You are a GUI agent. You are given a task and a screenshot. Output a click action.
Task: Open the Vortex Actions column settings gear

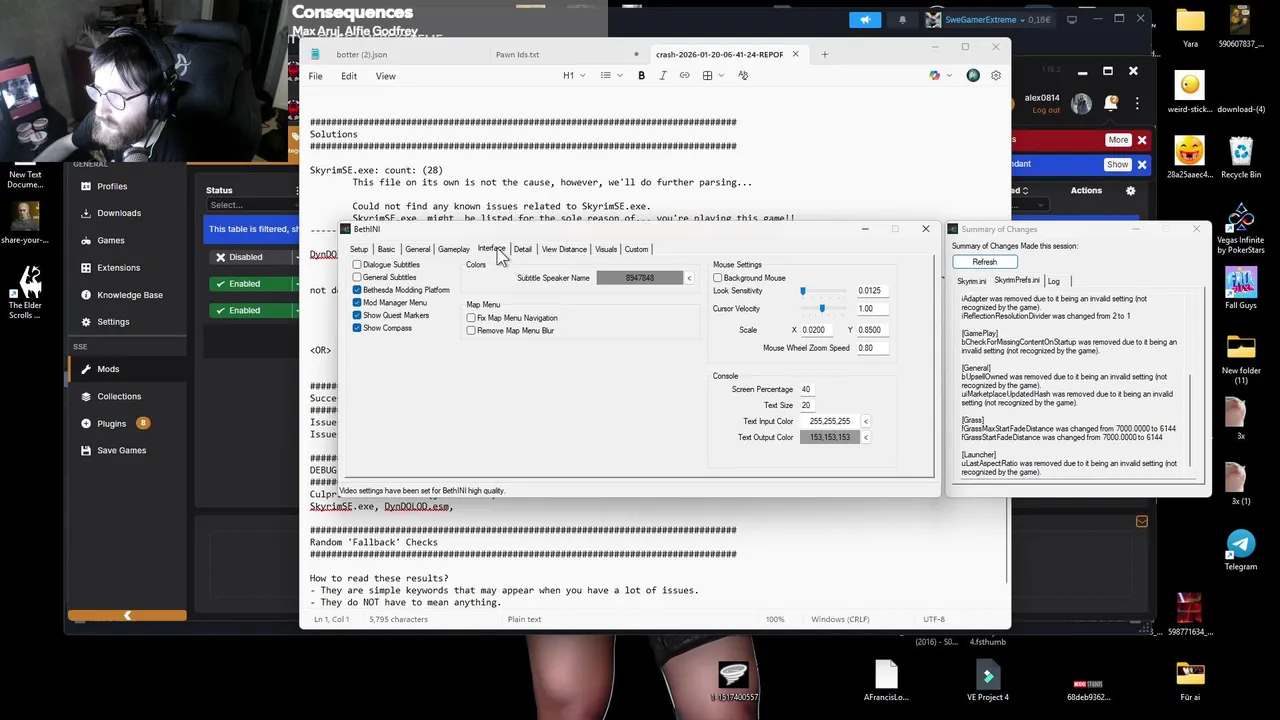[1131, 190]
